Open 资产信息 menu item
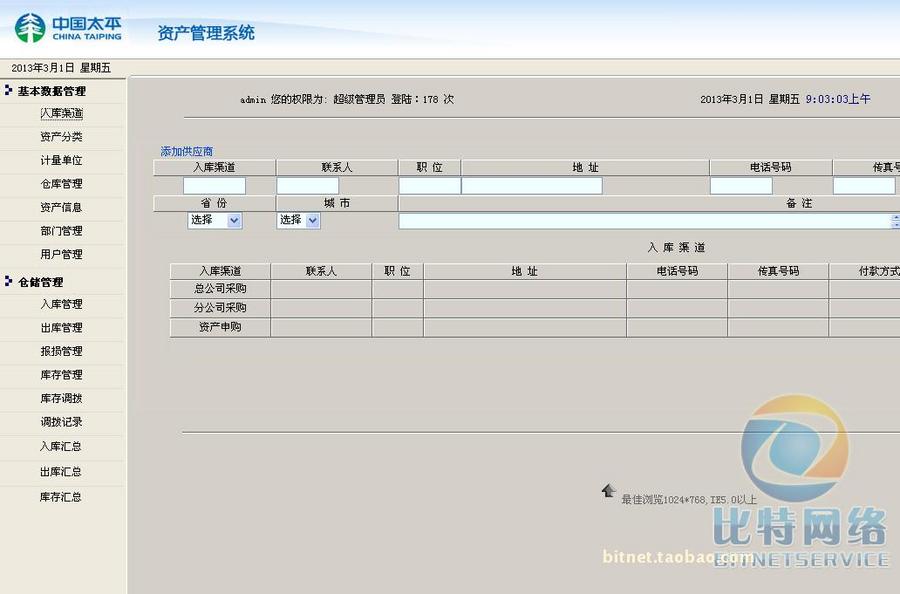 pos(61,207)
